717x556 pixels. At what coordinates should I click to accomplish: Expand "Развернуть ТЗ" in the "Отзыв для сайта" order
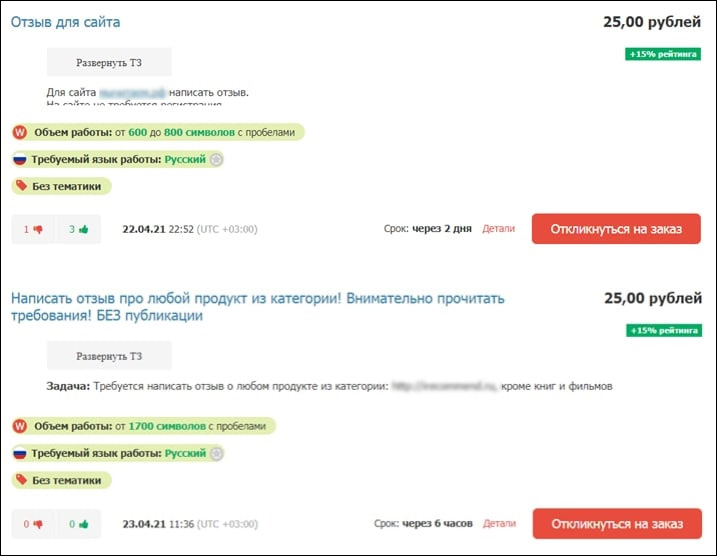[x=109, y=62]
